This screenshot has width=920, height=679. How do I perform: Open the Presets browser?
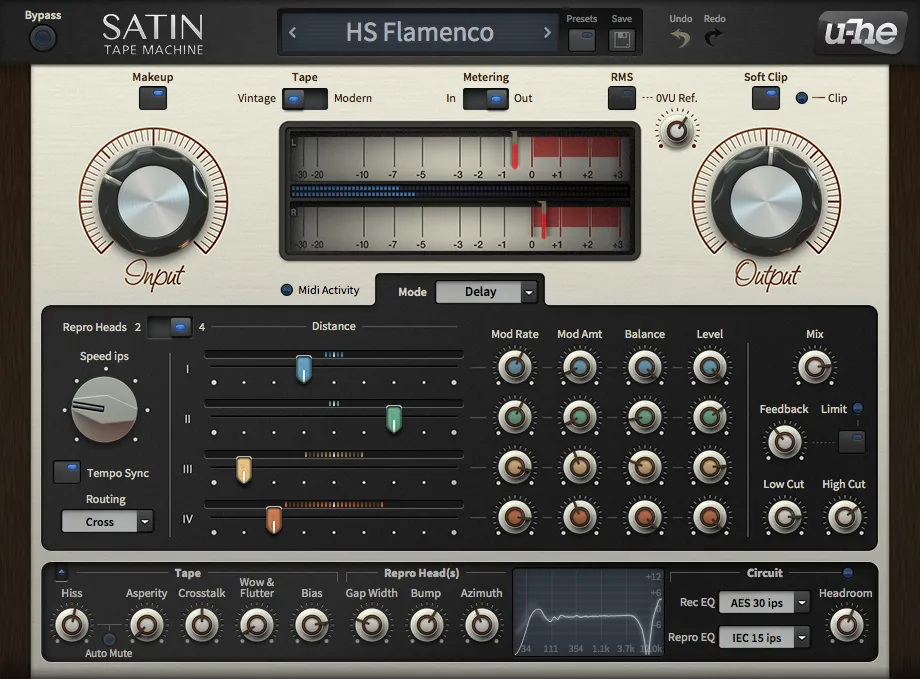[x=581, y=40]
